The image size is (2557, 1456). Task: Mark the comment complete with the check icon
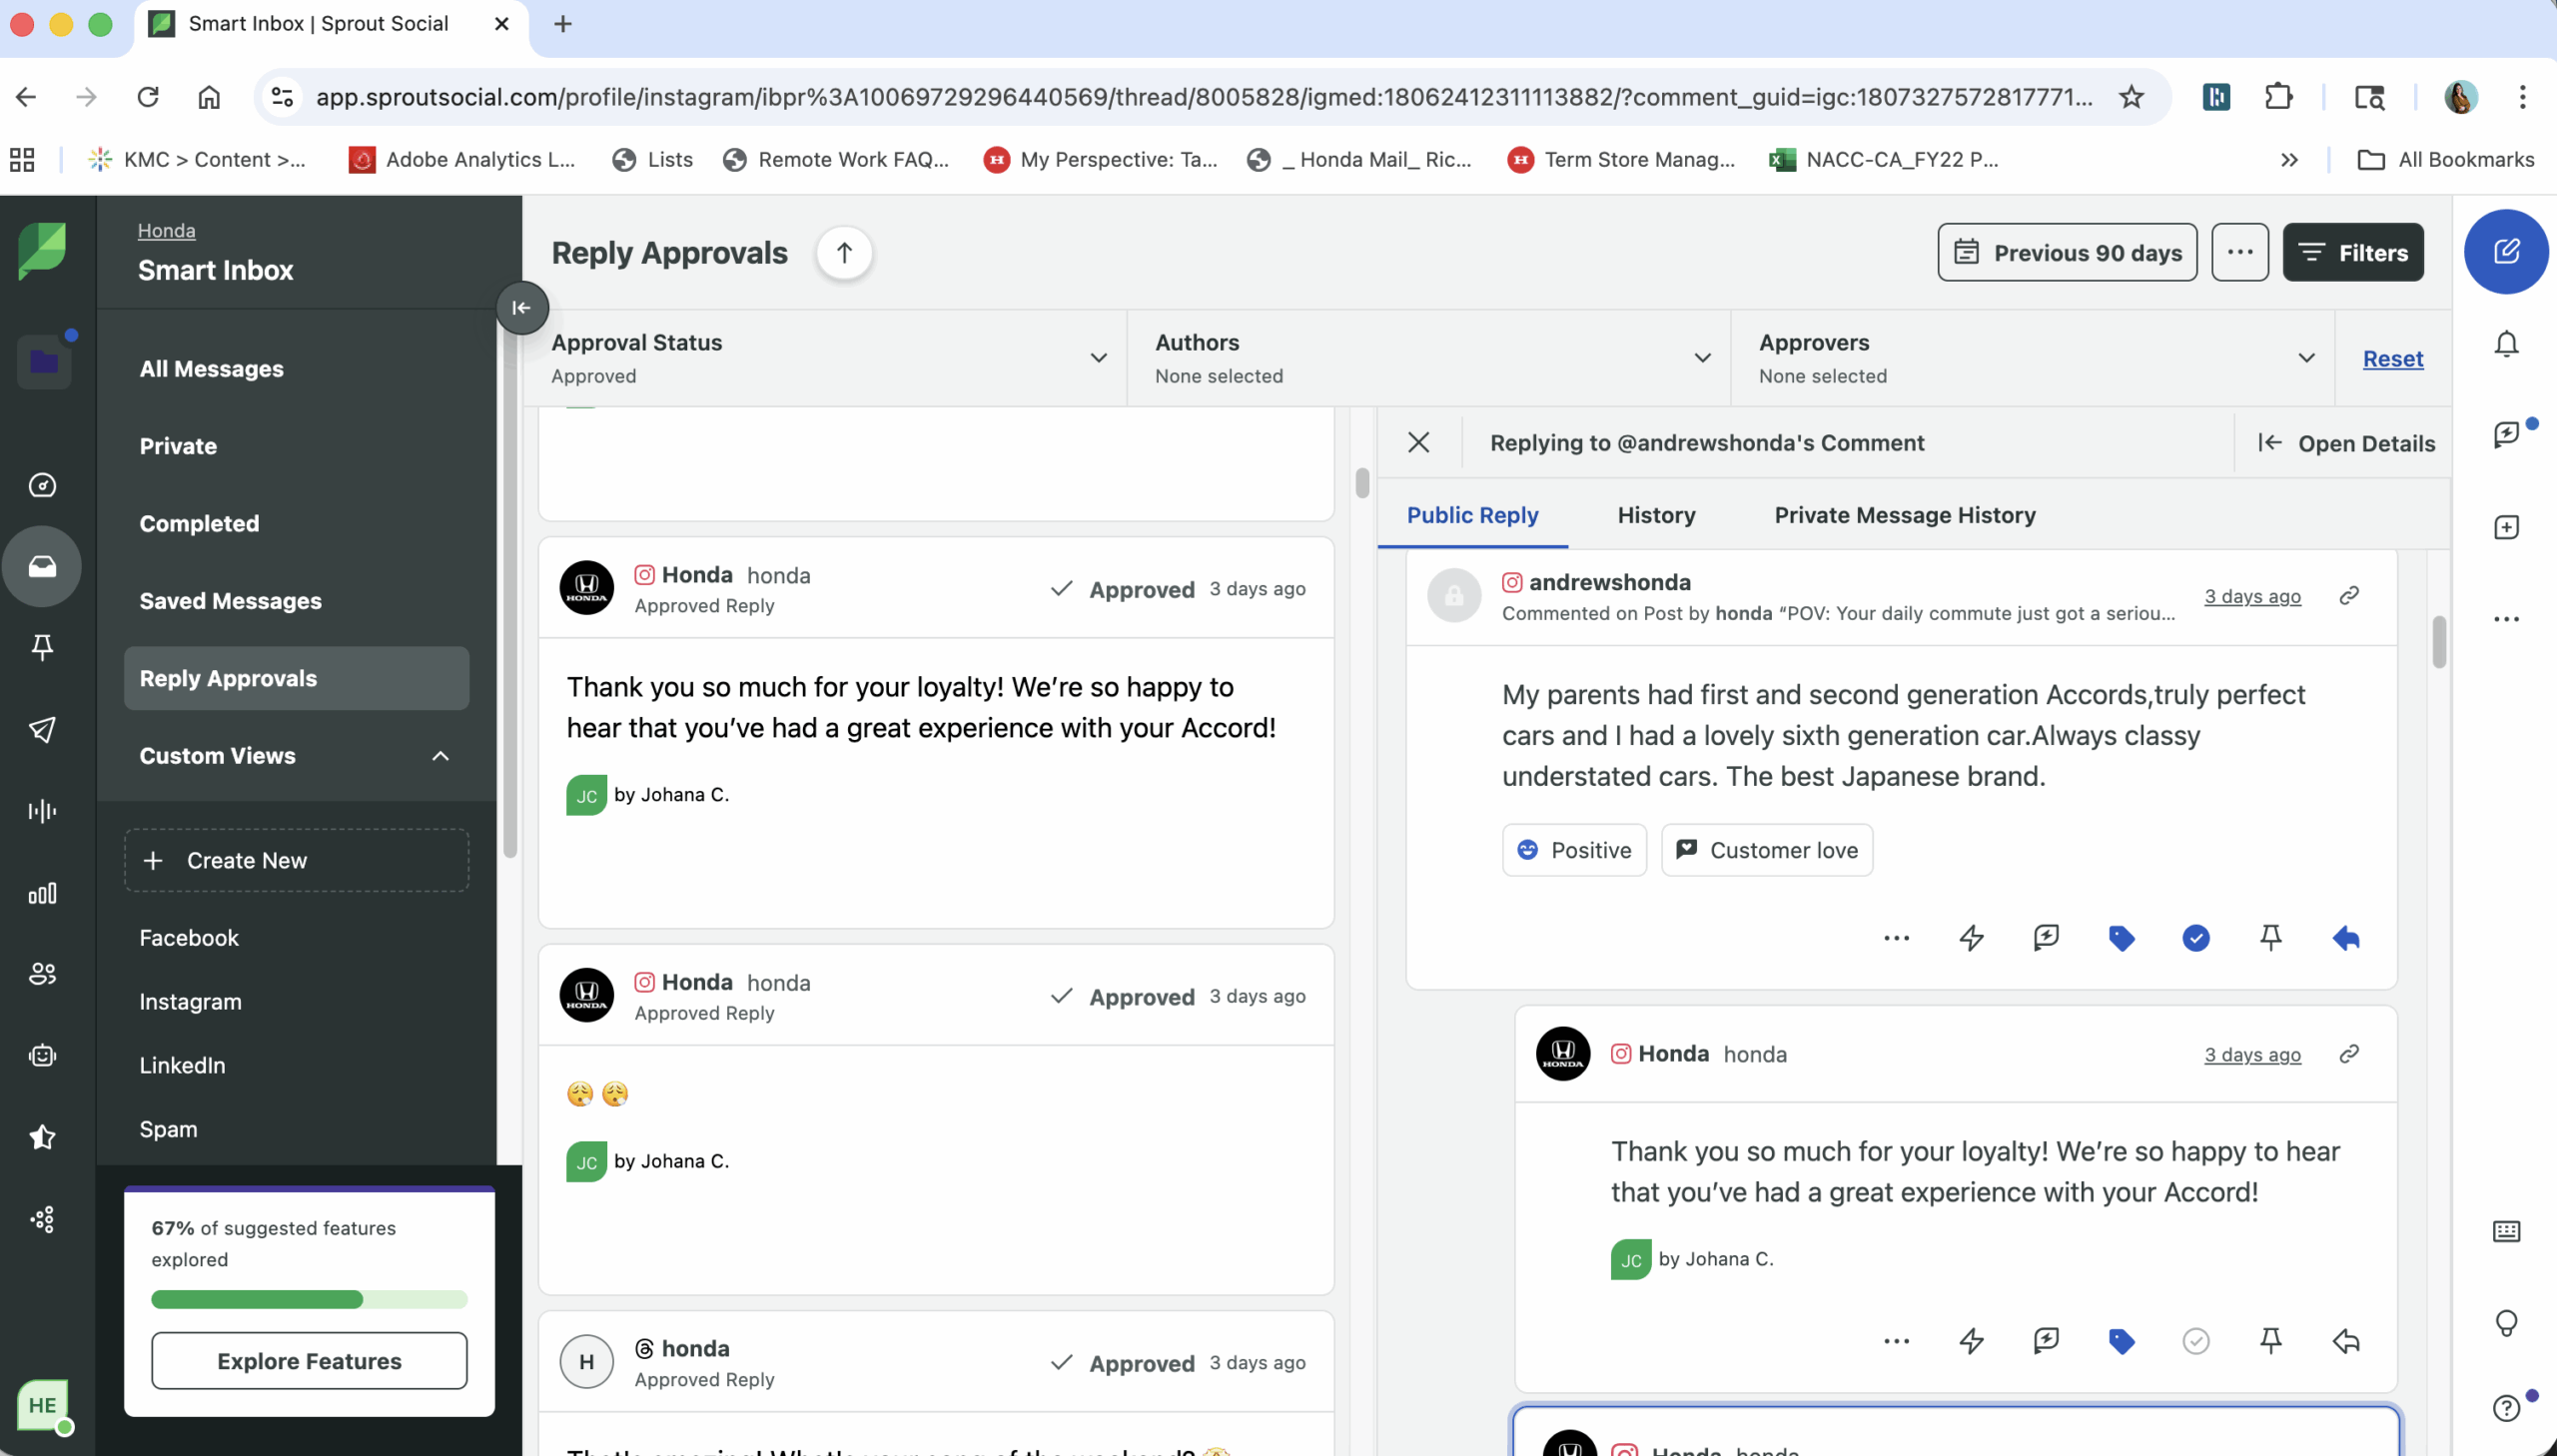[2196, 938]
